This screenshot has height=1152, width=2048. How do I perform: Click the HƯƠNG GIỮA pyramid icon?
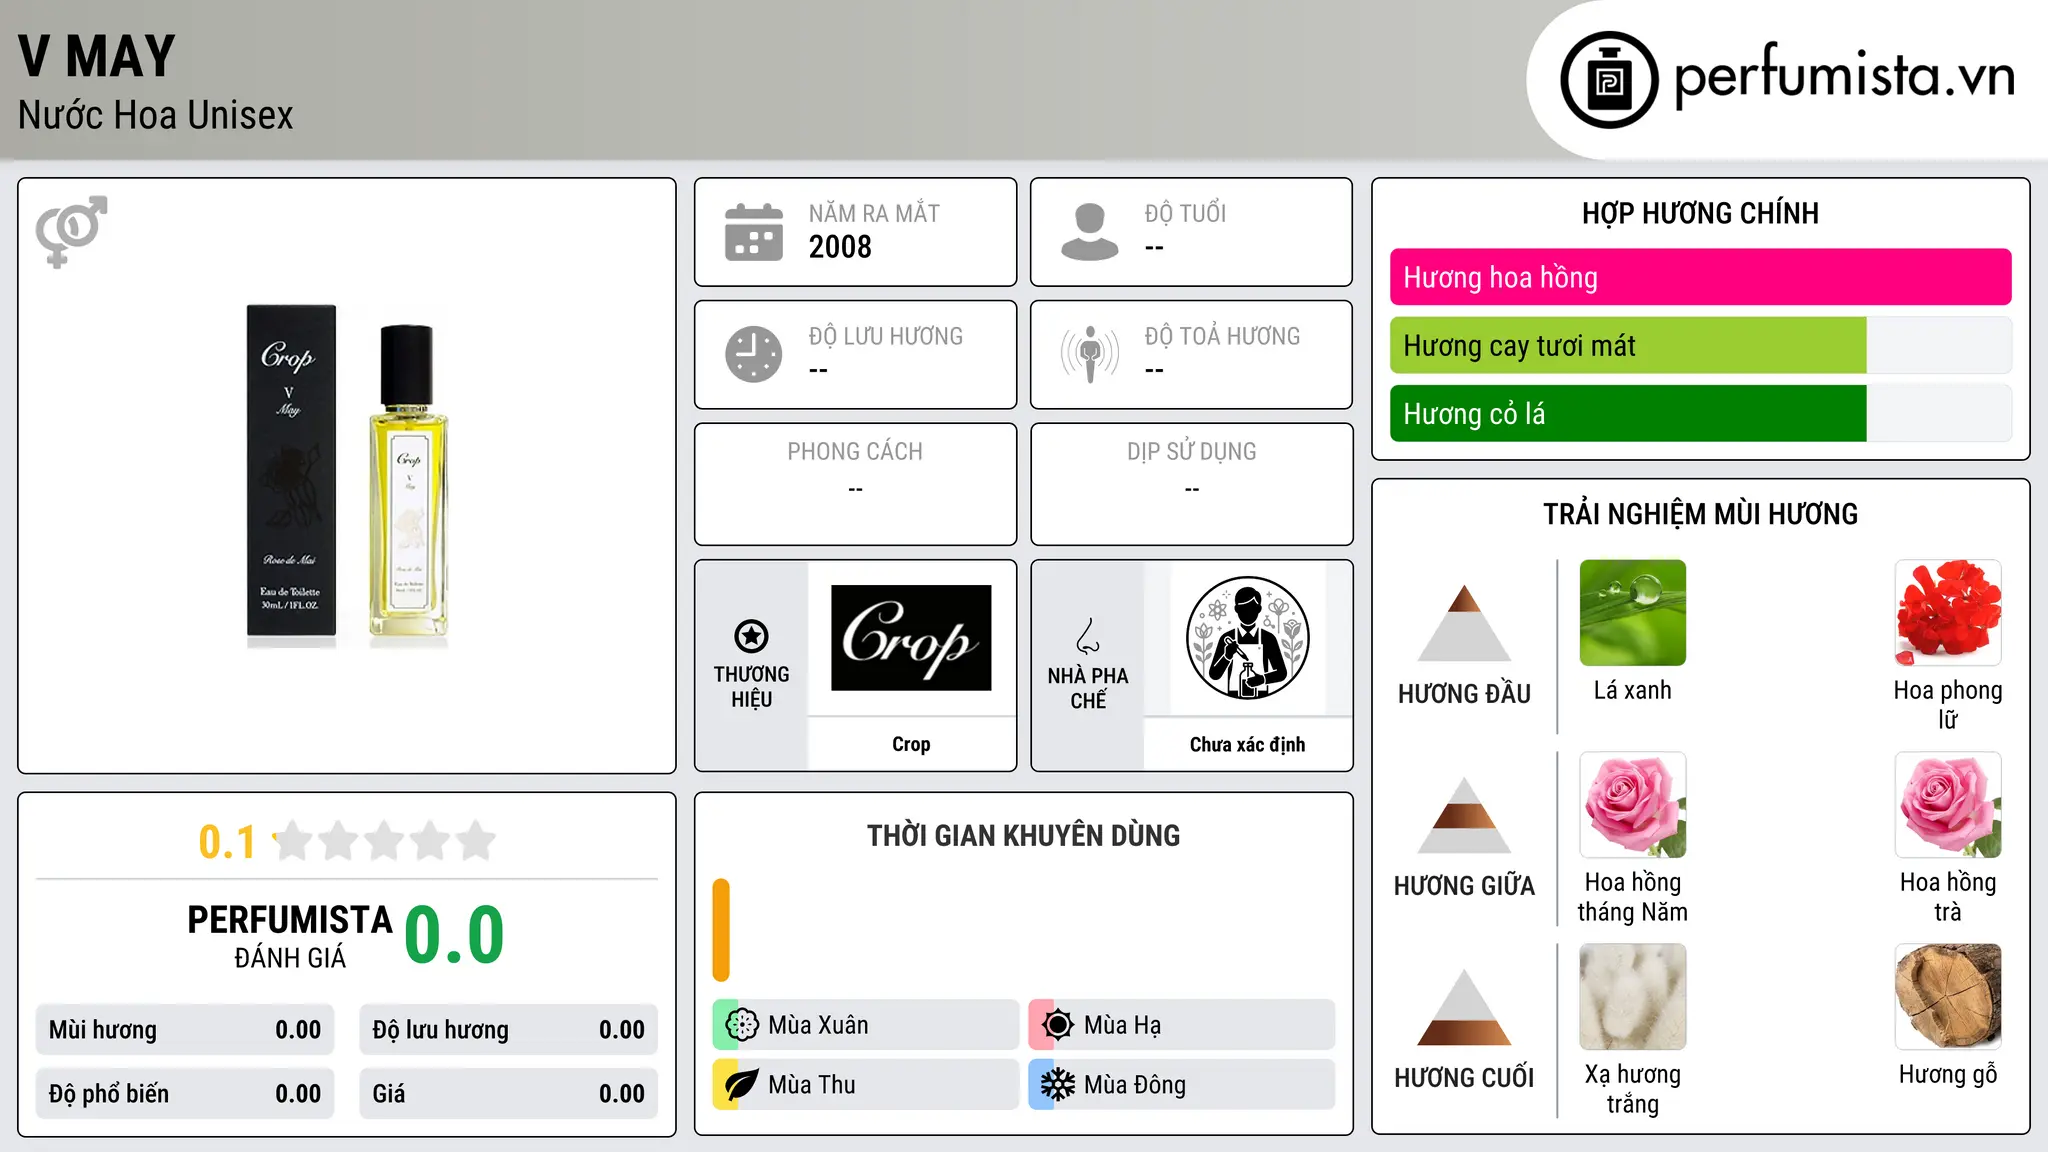pos(1464,815)
